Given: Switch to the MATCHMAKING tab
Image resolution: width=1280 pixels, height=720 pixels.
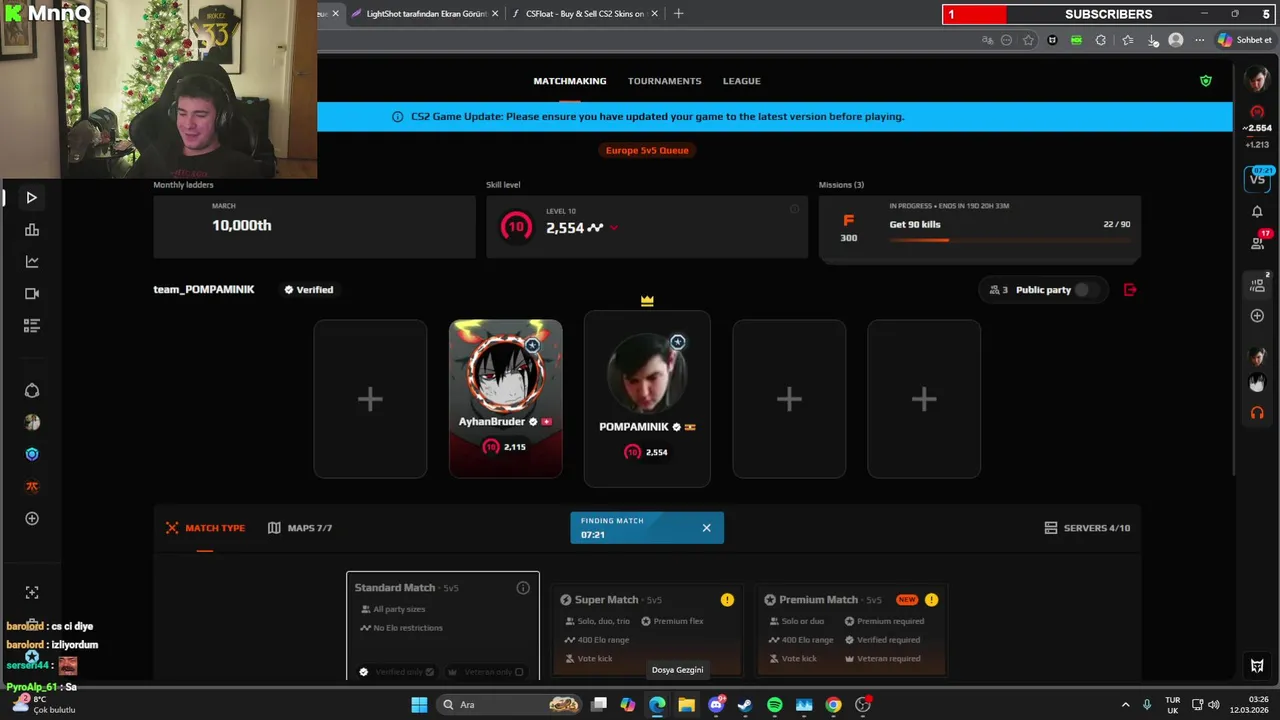Looking at the screenshot, I should (570, 81).
